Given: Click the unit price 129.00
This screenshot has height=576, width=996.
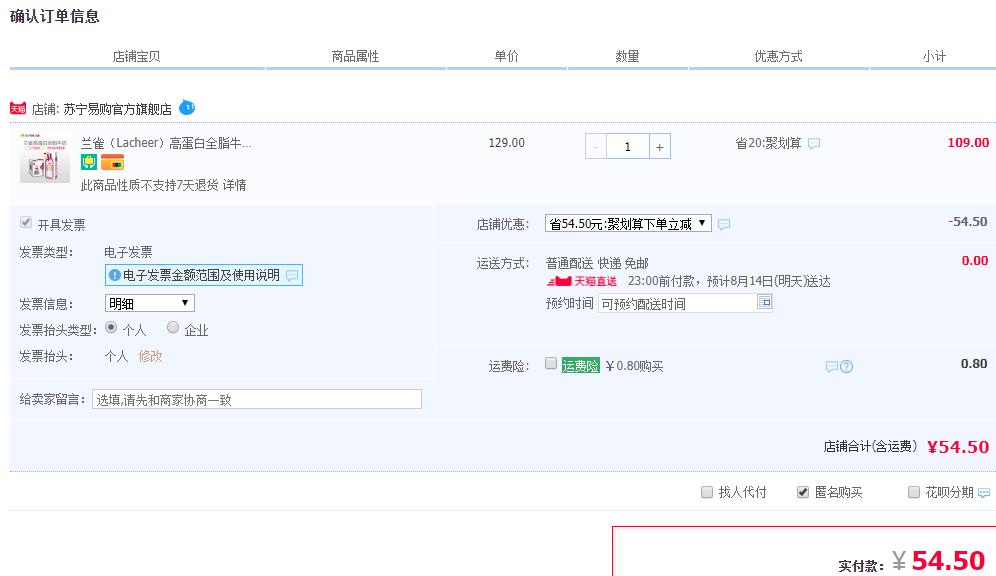Looking at the screenshot, I should click(506, 143).
